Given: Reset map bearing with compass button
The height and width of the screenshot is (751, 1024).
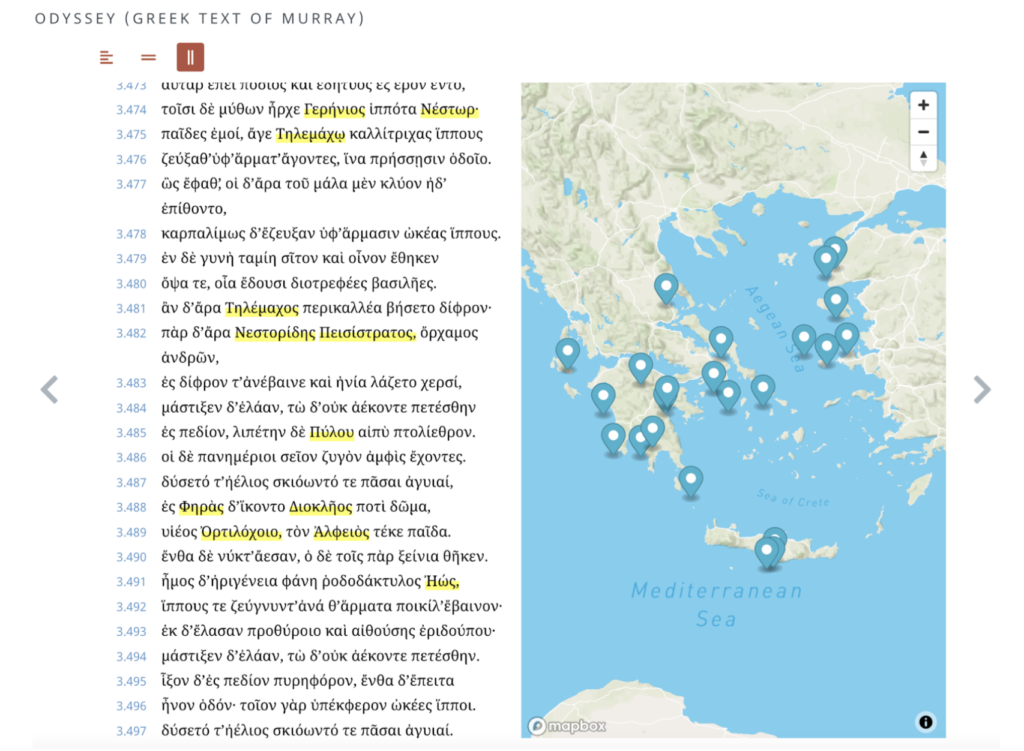Looking at the screenshot, I should [x=923, y=158].
